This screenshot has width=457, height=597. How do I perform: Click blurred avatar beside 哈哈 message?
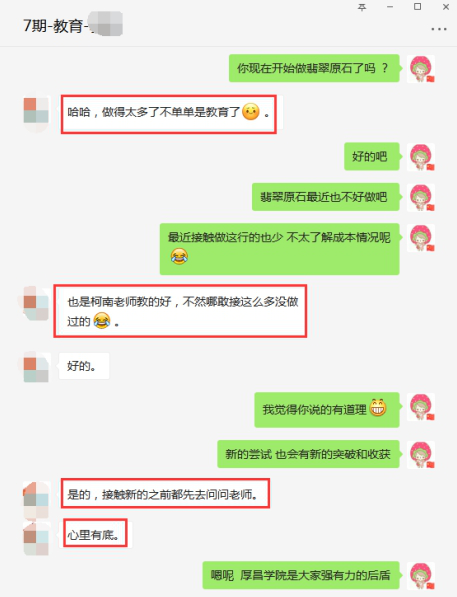pyautogui.click(x=36, y=111)
